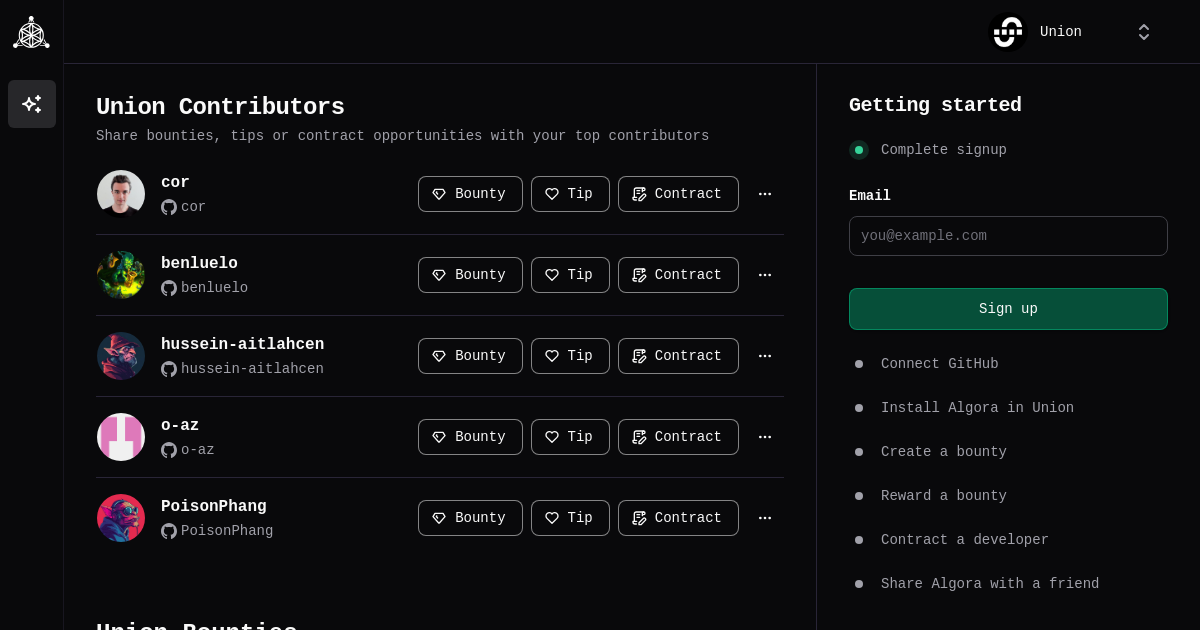
Task: Click the Algora logo icon
Action: point(31,33)
